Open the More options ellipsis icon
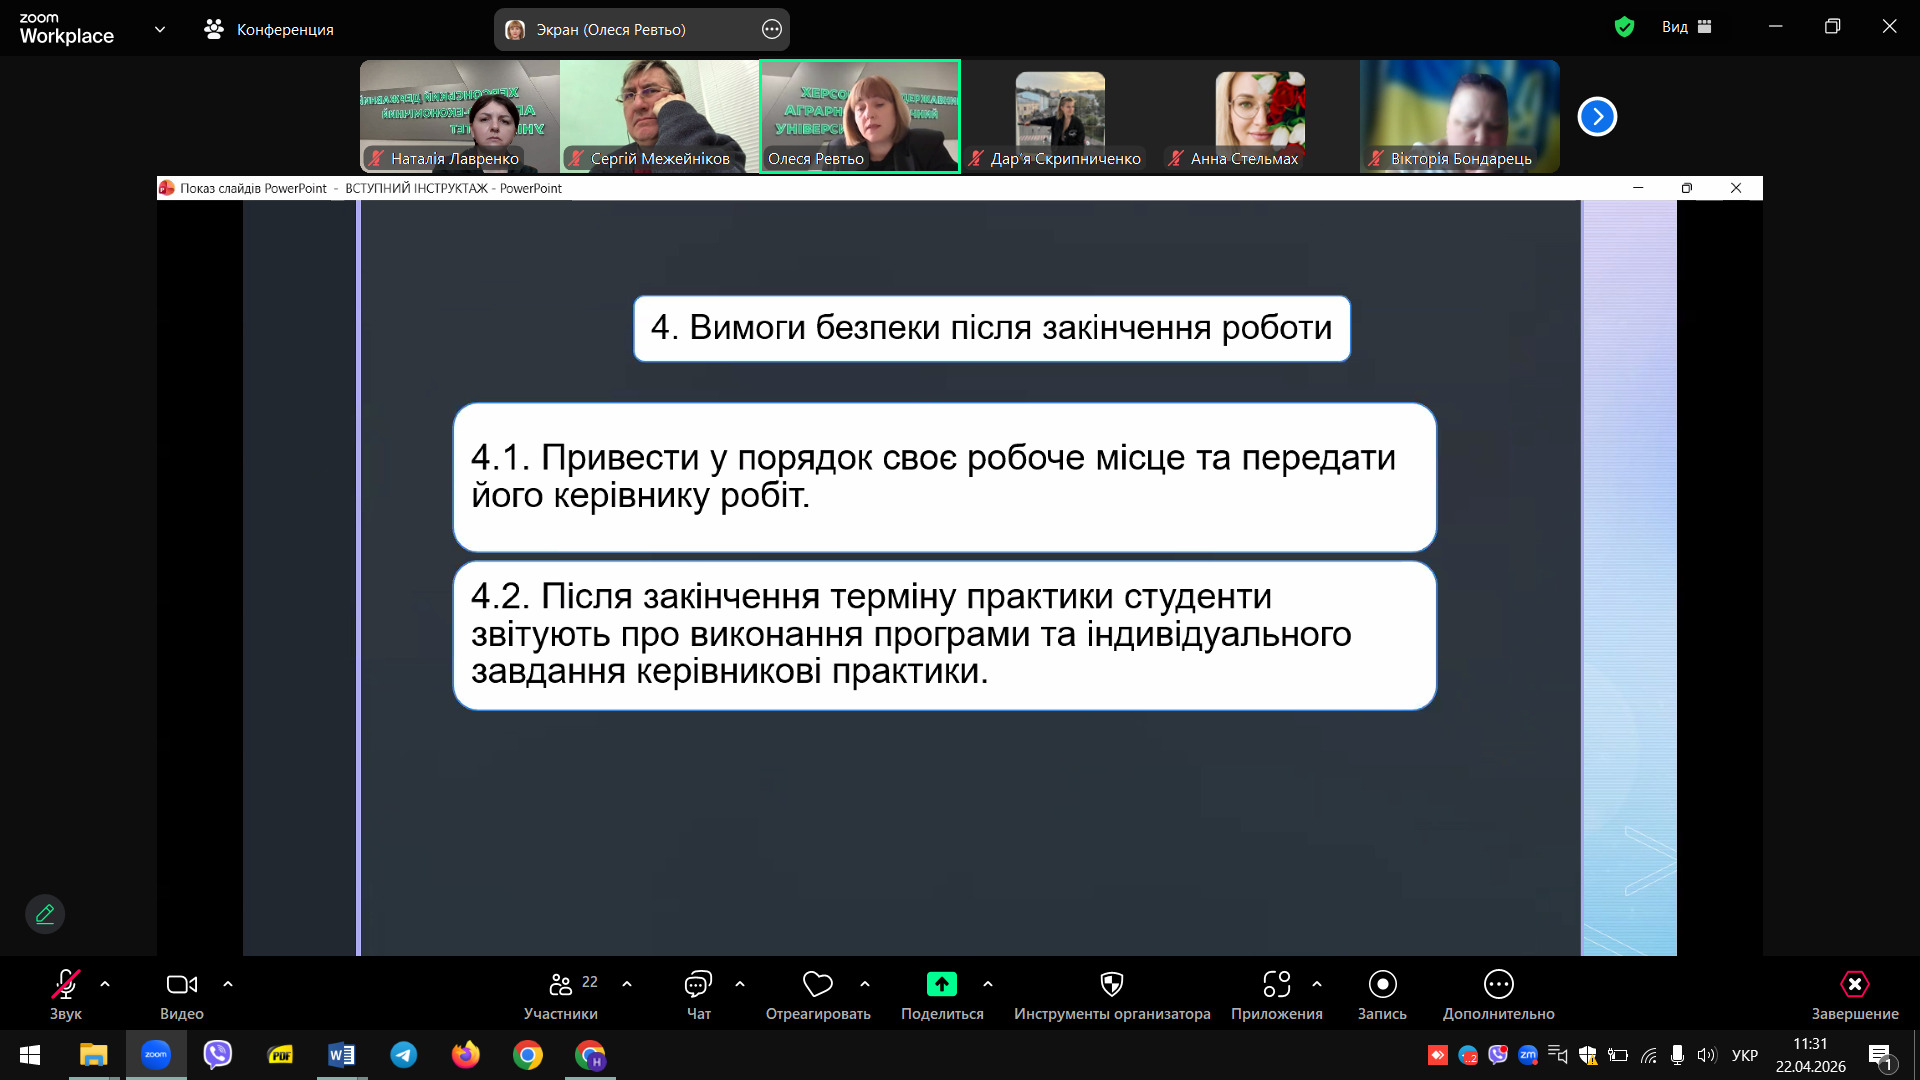This screenshot has width=1920, height=1080. pos(1498,985)
